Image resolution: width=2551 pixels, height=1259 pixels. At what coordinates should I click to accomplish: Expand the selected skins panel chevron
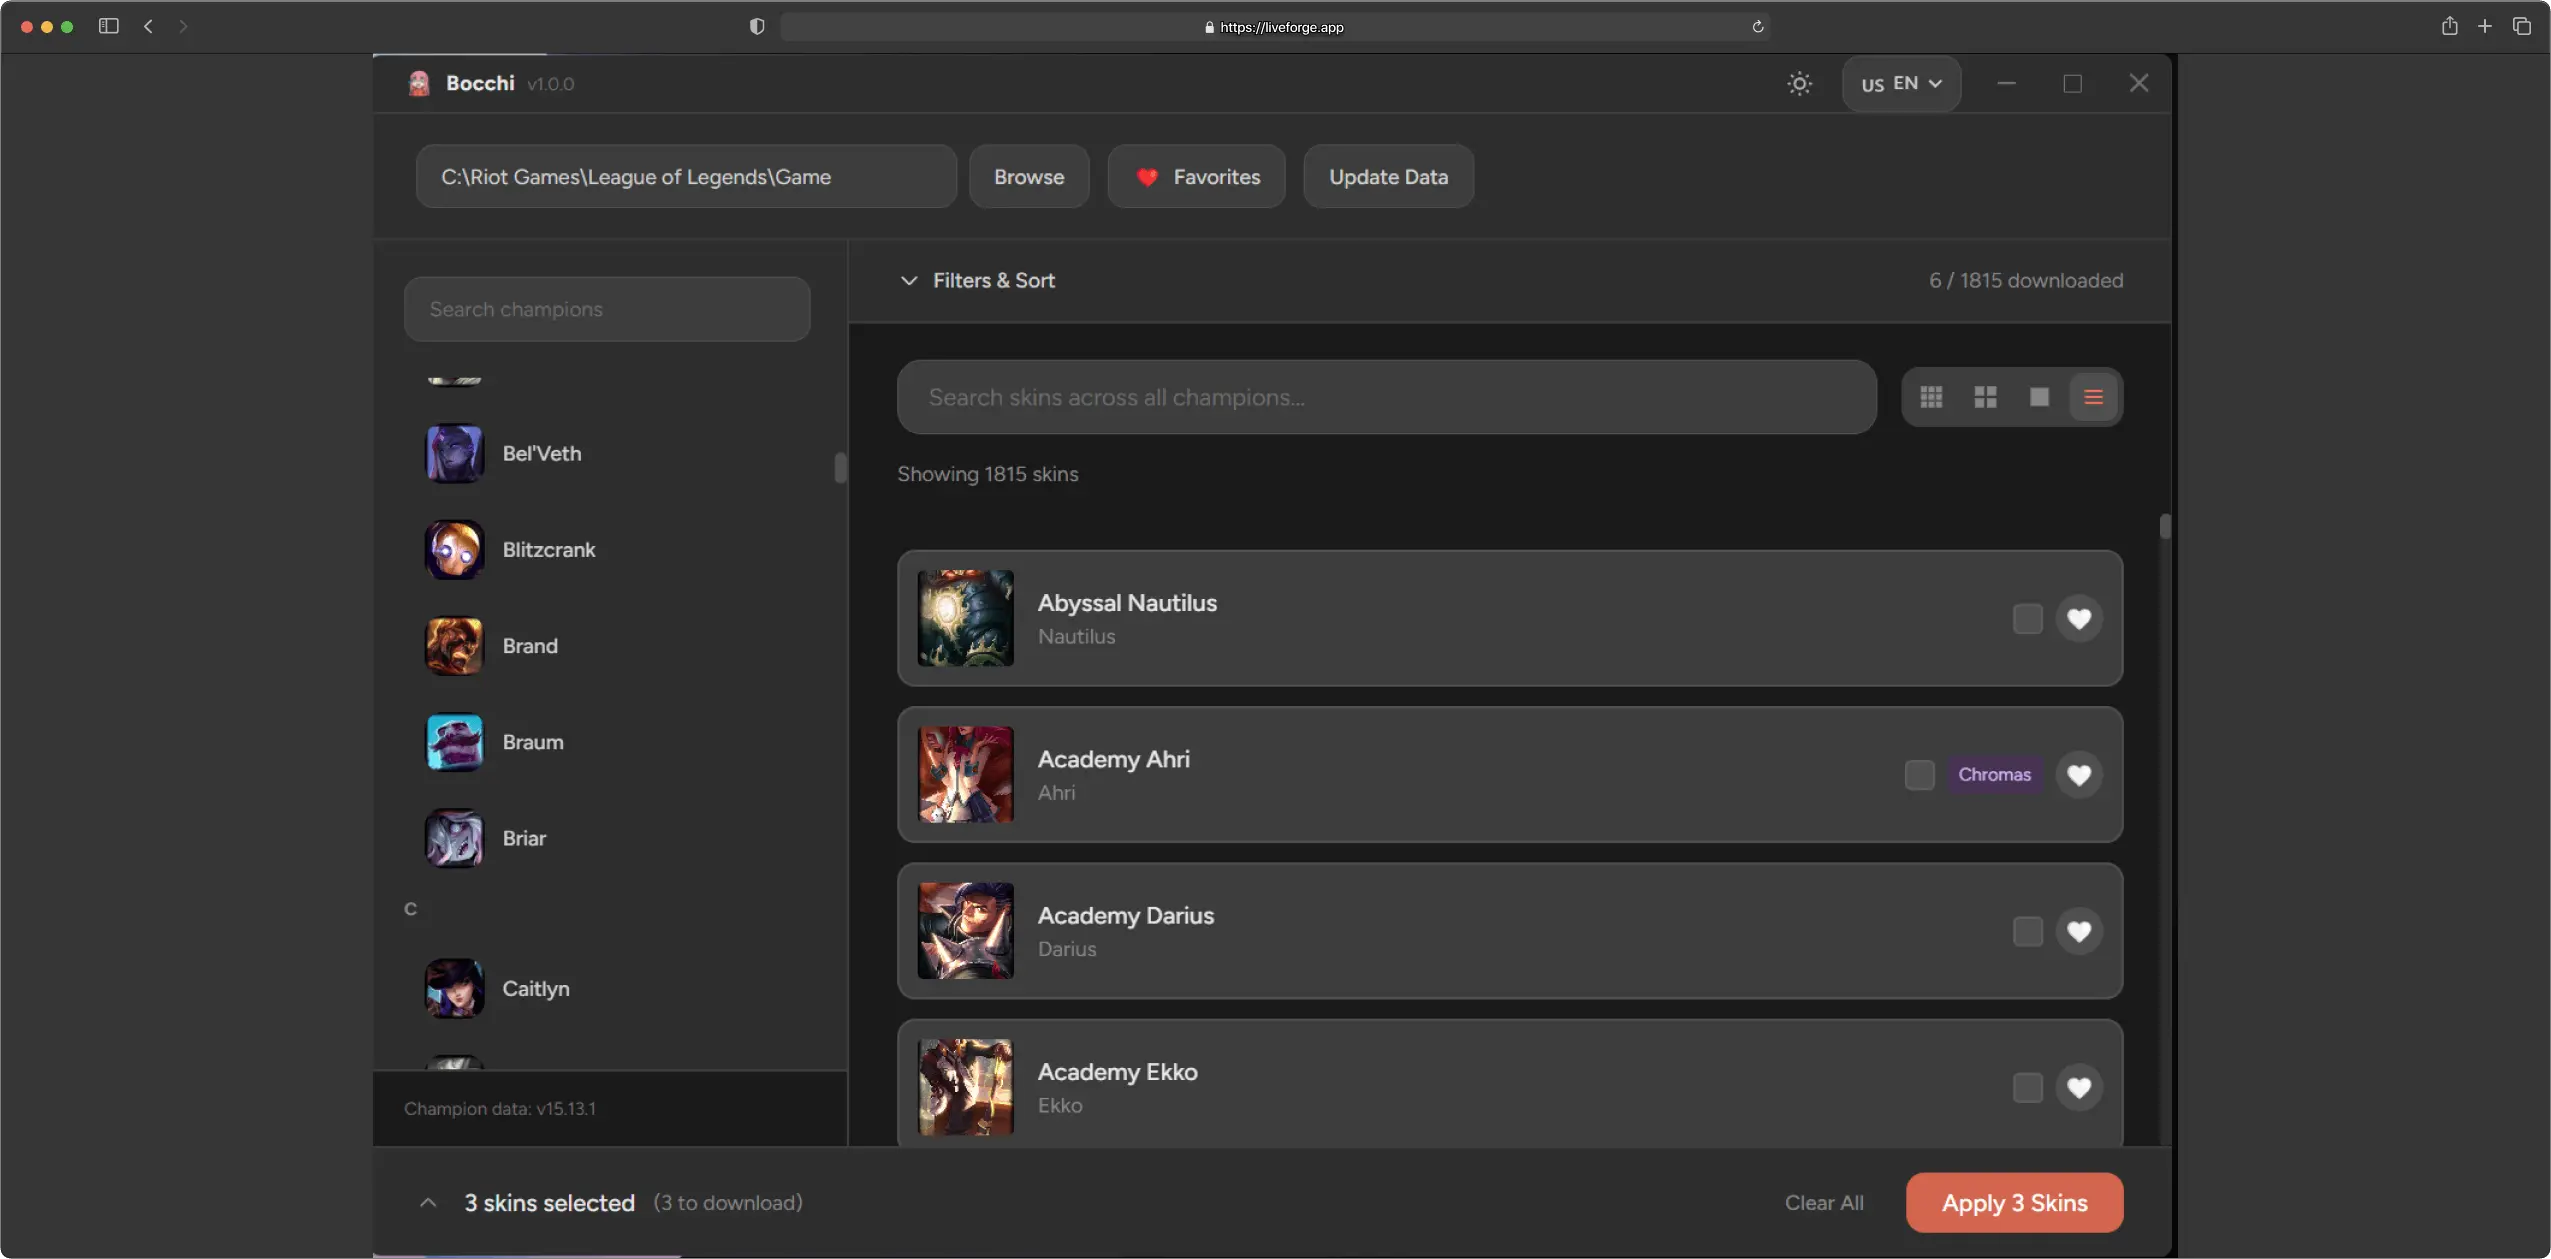tap(428, 1203)
